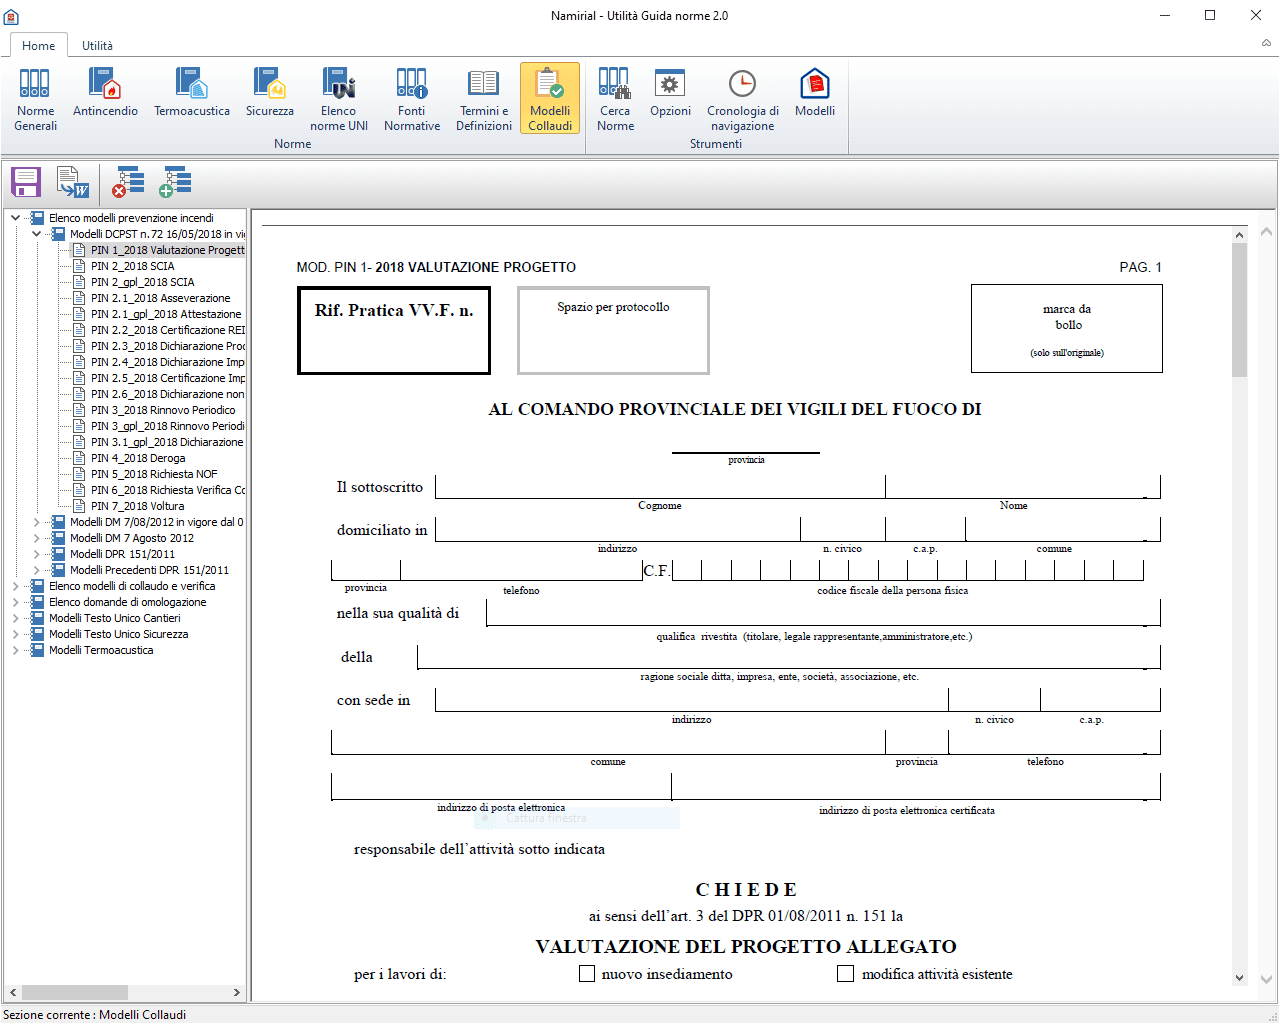Save the current model with the floppy icon
1280x1024 pixels.
pos(26,182)
